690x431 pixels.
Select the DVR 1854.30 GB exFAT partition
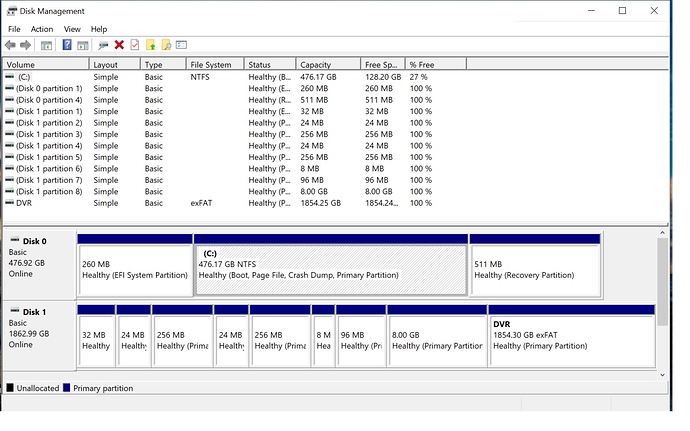point(571,336)
